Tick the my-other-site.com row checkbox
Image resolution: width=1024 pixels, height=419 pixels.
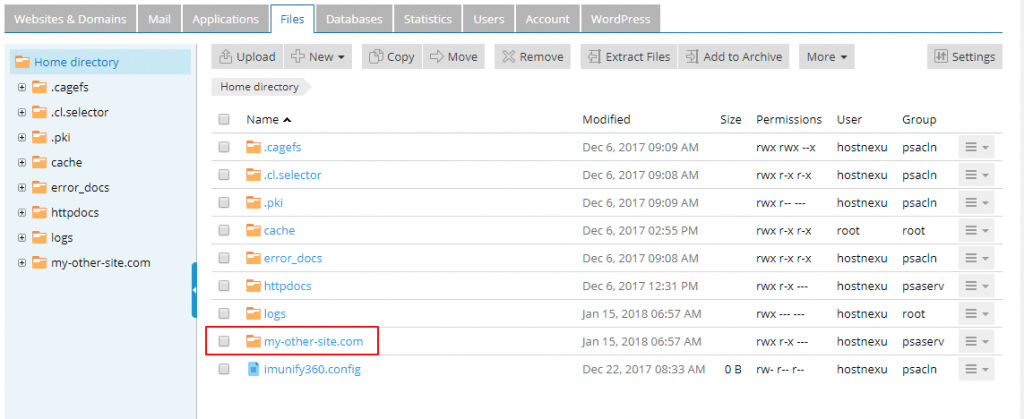pyautogui.click(x=224, y=342)
